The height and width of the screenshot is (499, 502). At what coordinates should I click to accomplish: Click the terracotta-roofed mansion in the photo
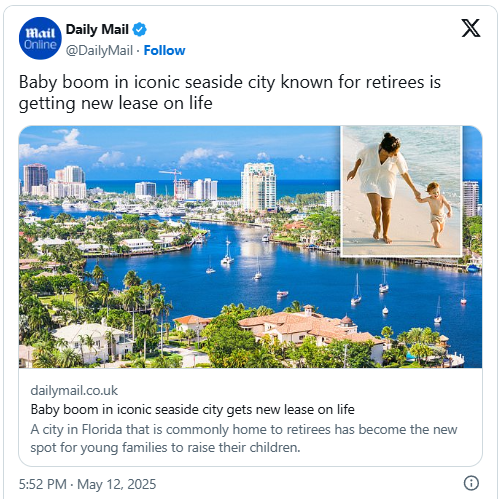(310, 330)
